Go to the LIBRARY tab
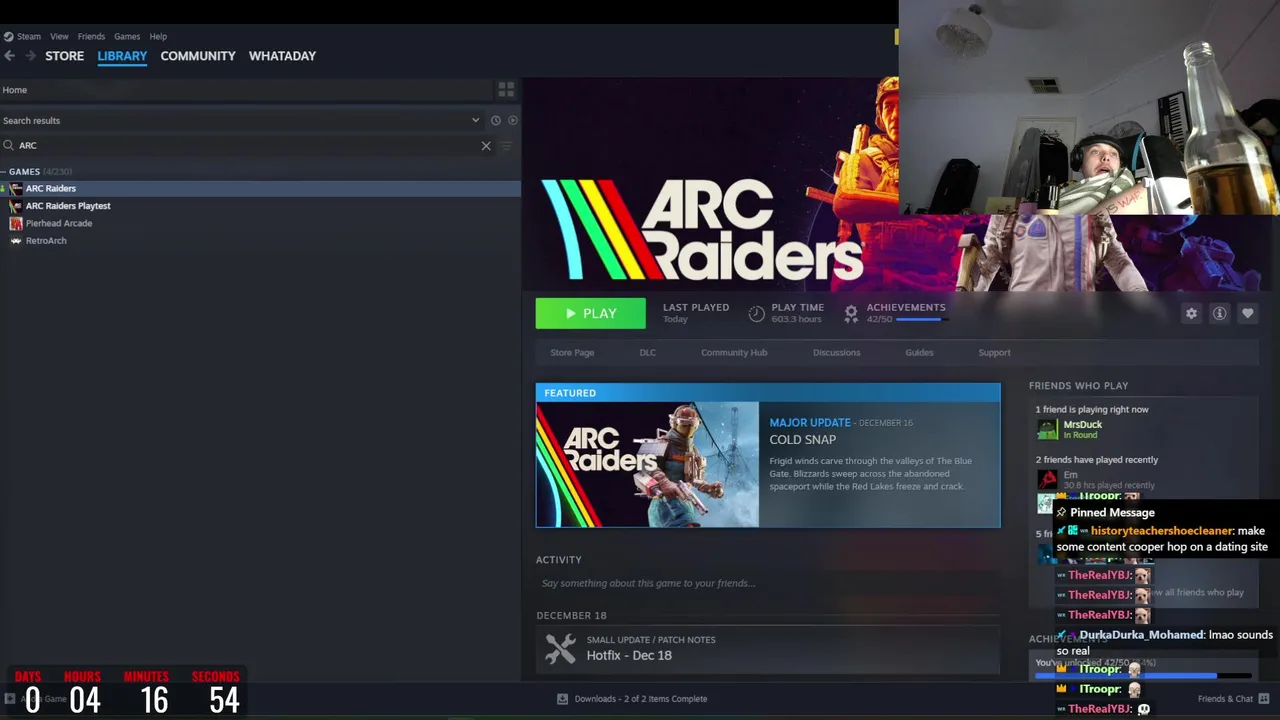1280x720 pixels. pyautogui.click(x=122, y=56)
